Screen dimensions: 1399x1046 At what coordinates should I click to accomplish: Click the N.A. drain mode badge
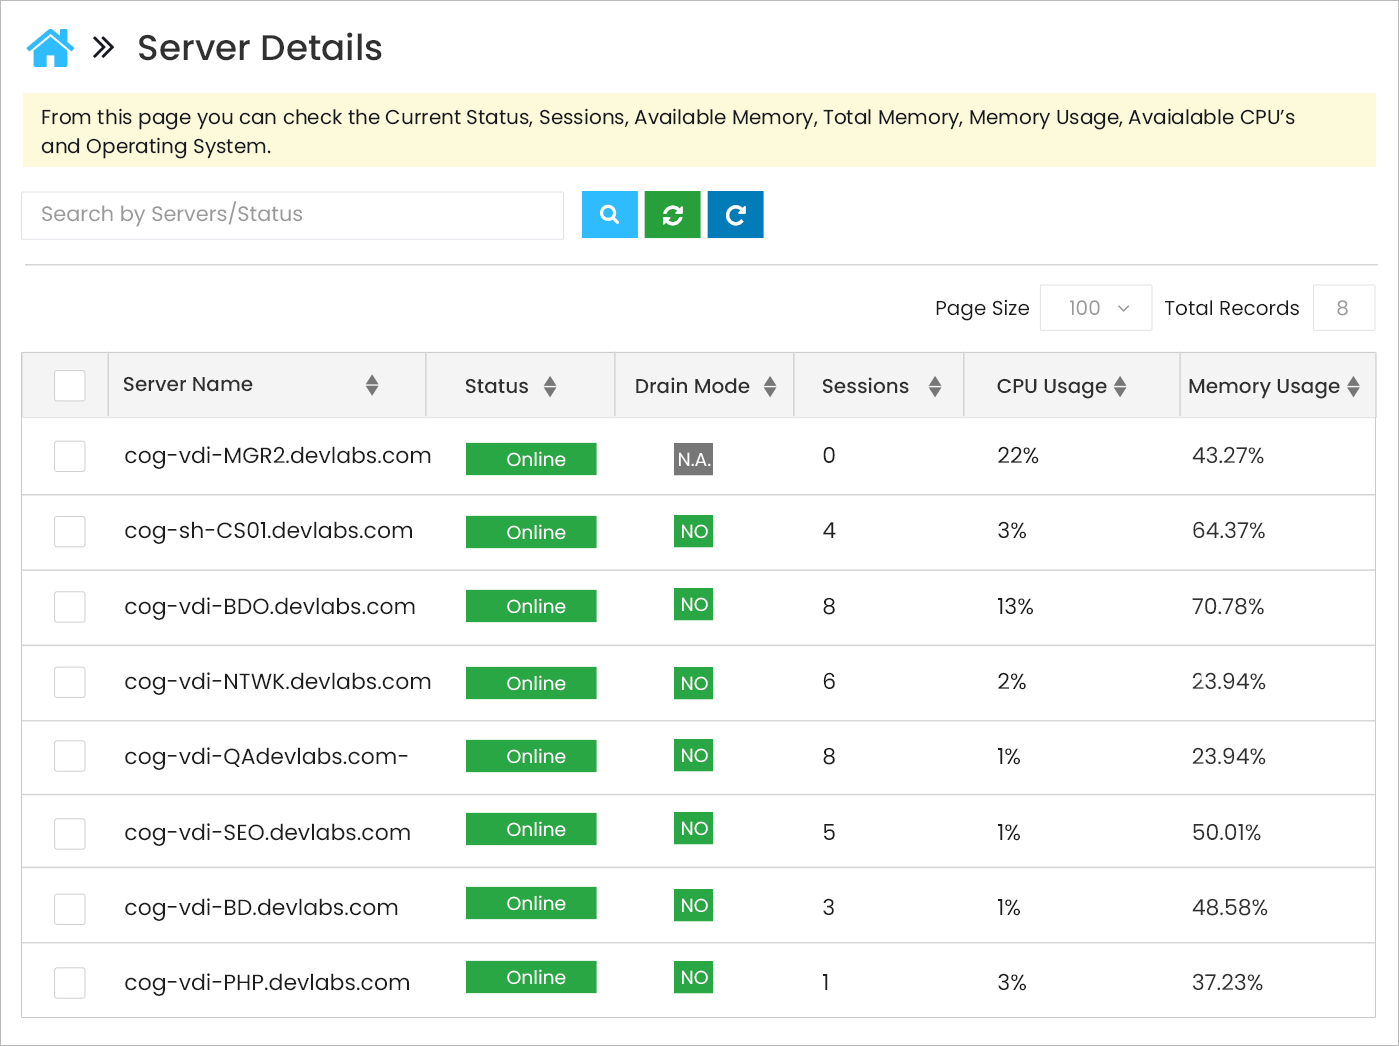click(693, 459)
